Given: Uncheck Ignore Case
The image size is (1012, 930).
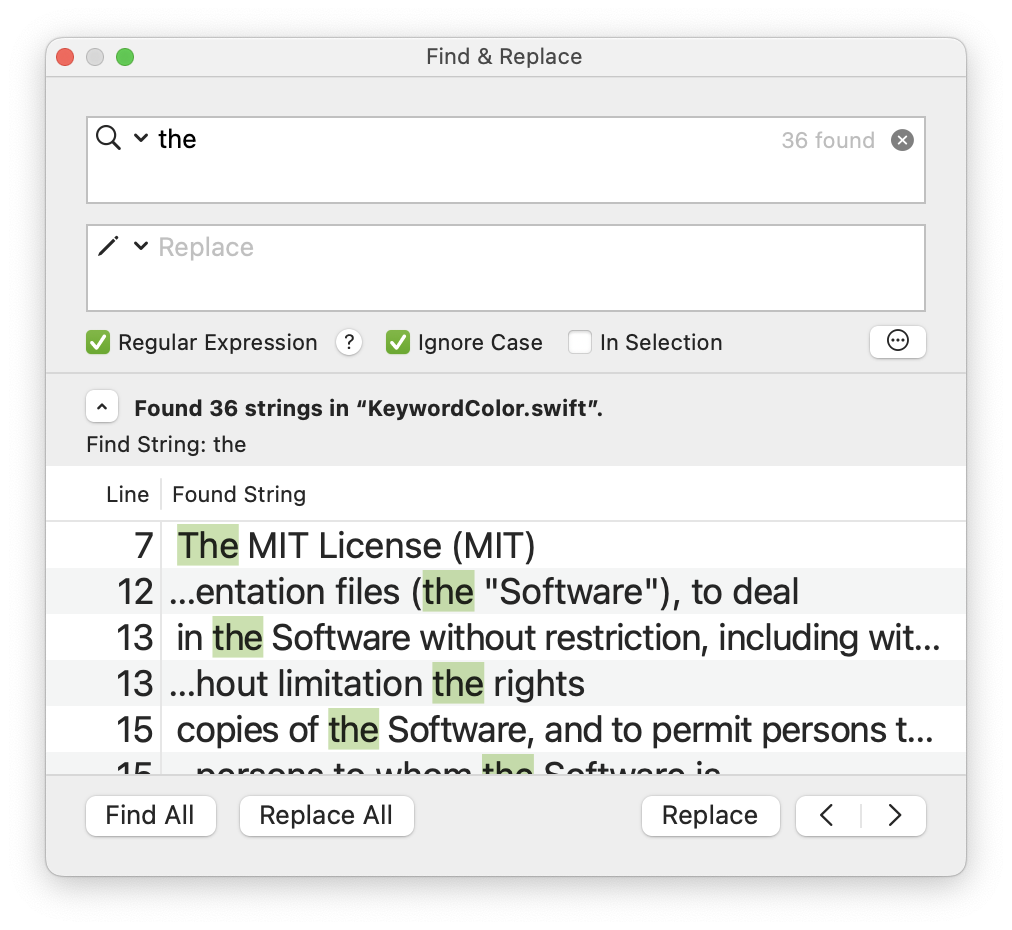Looking at the screenshot, I should (398, 342).
